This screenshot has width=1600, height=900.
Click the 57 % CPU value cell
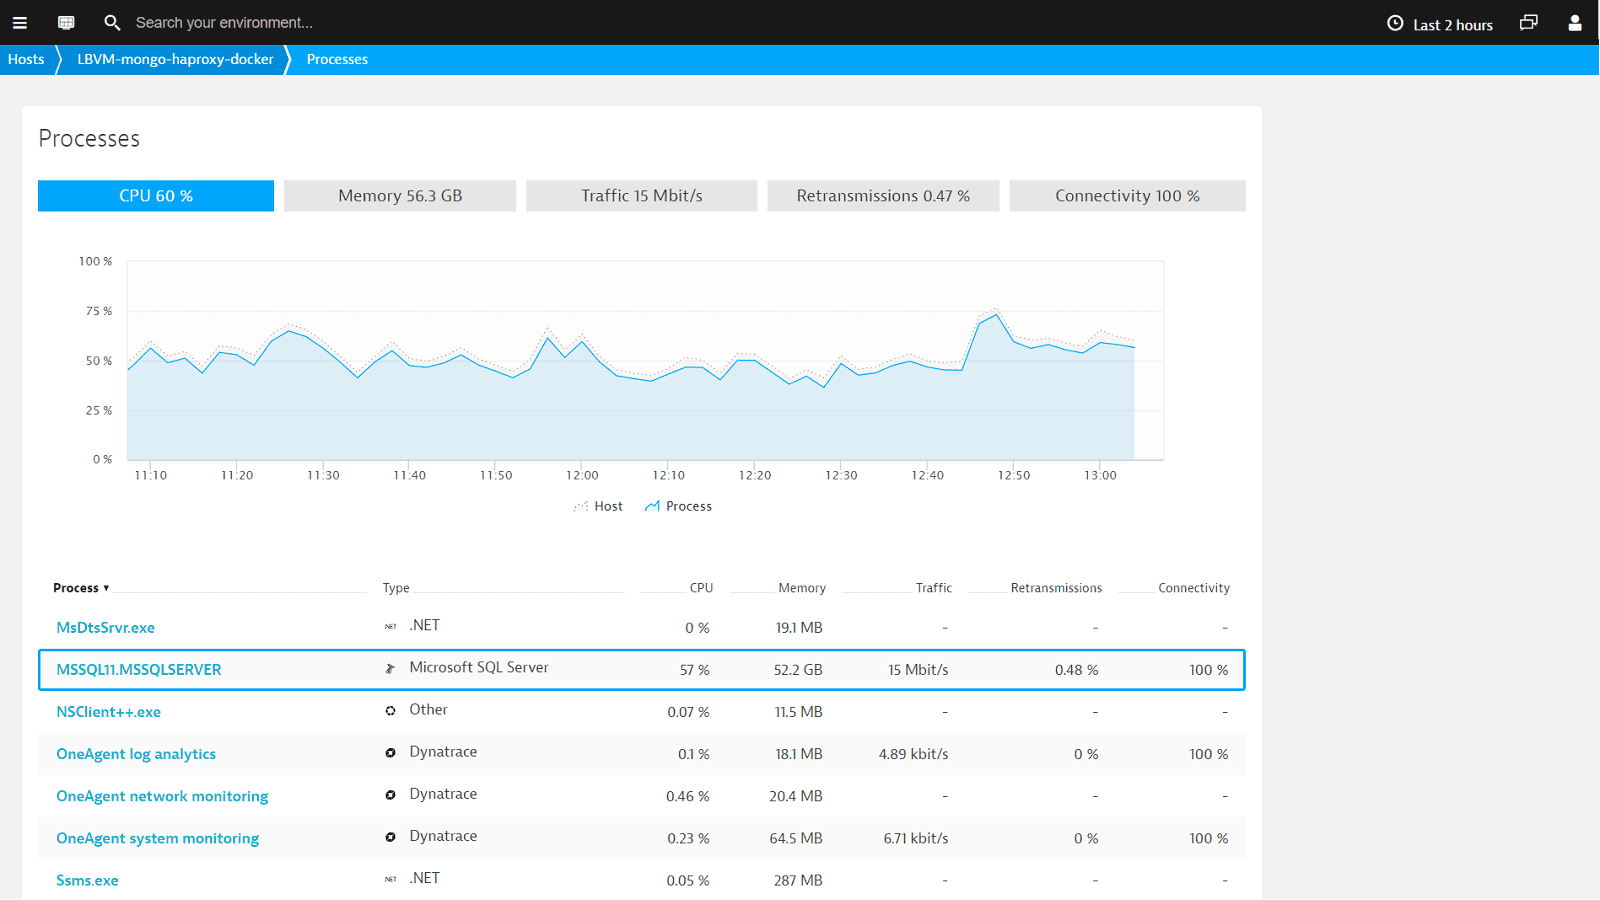click(x=694, y=670)
